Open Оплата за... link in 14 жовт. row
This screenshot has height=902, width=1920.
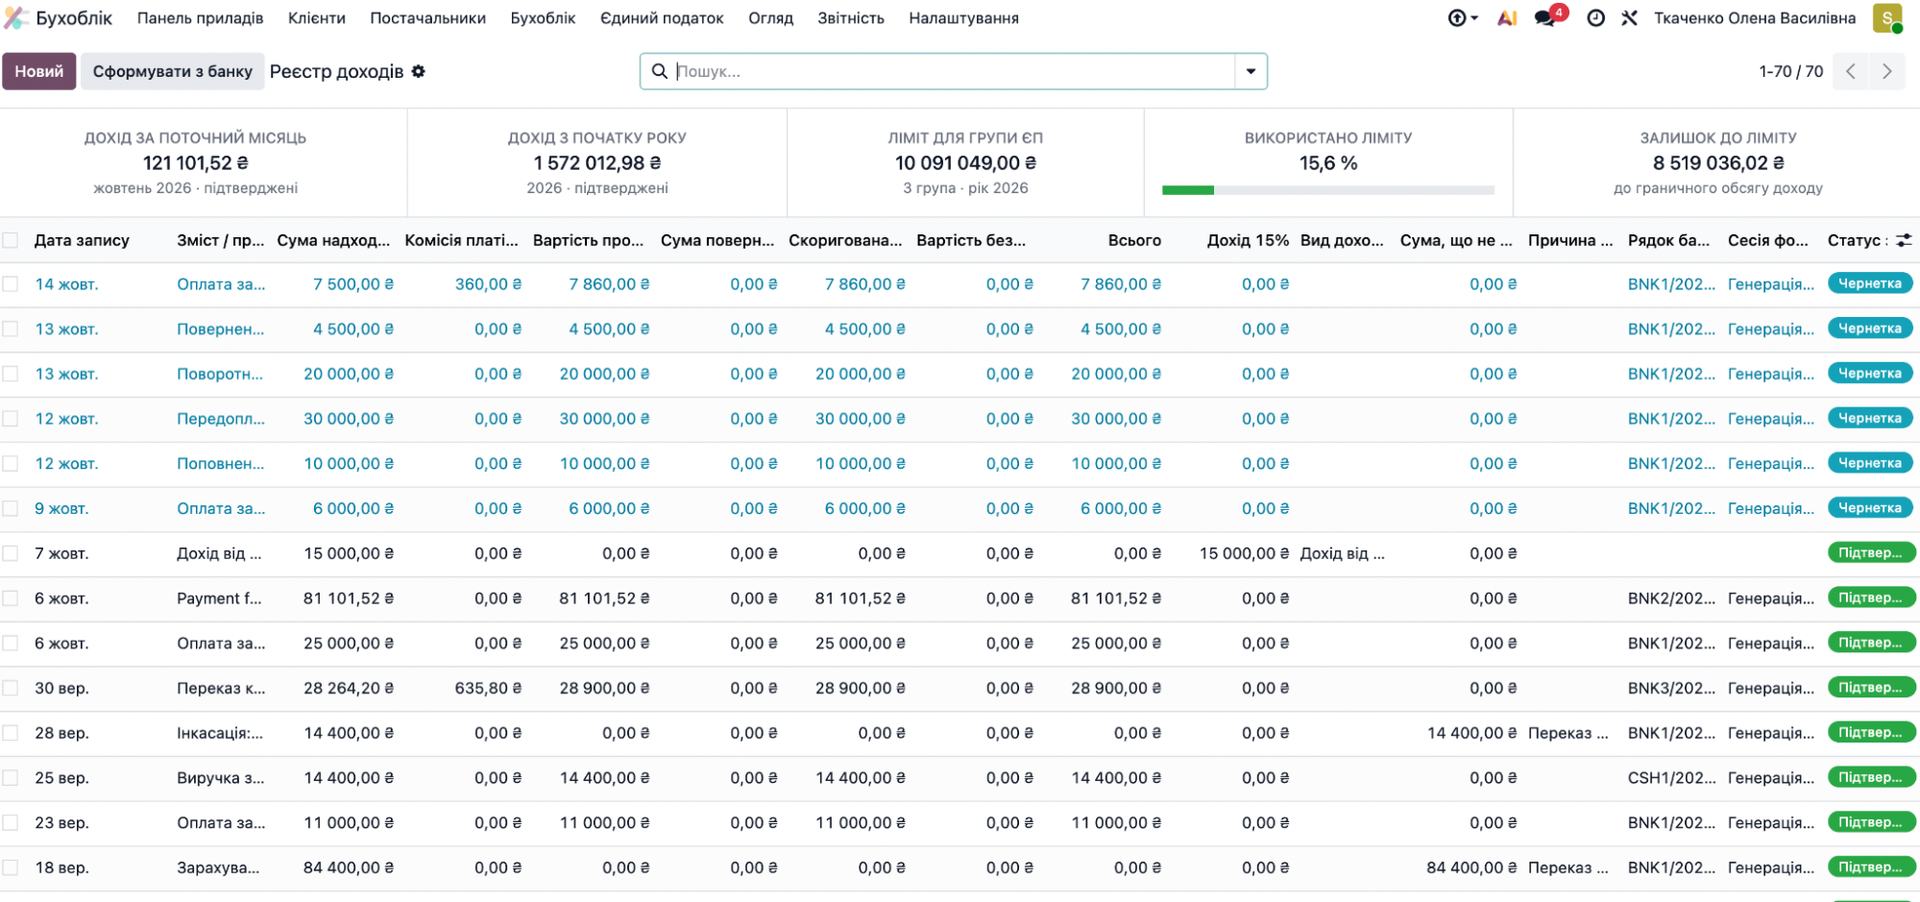(x=221, y=284)
